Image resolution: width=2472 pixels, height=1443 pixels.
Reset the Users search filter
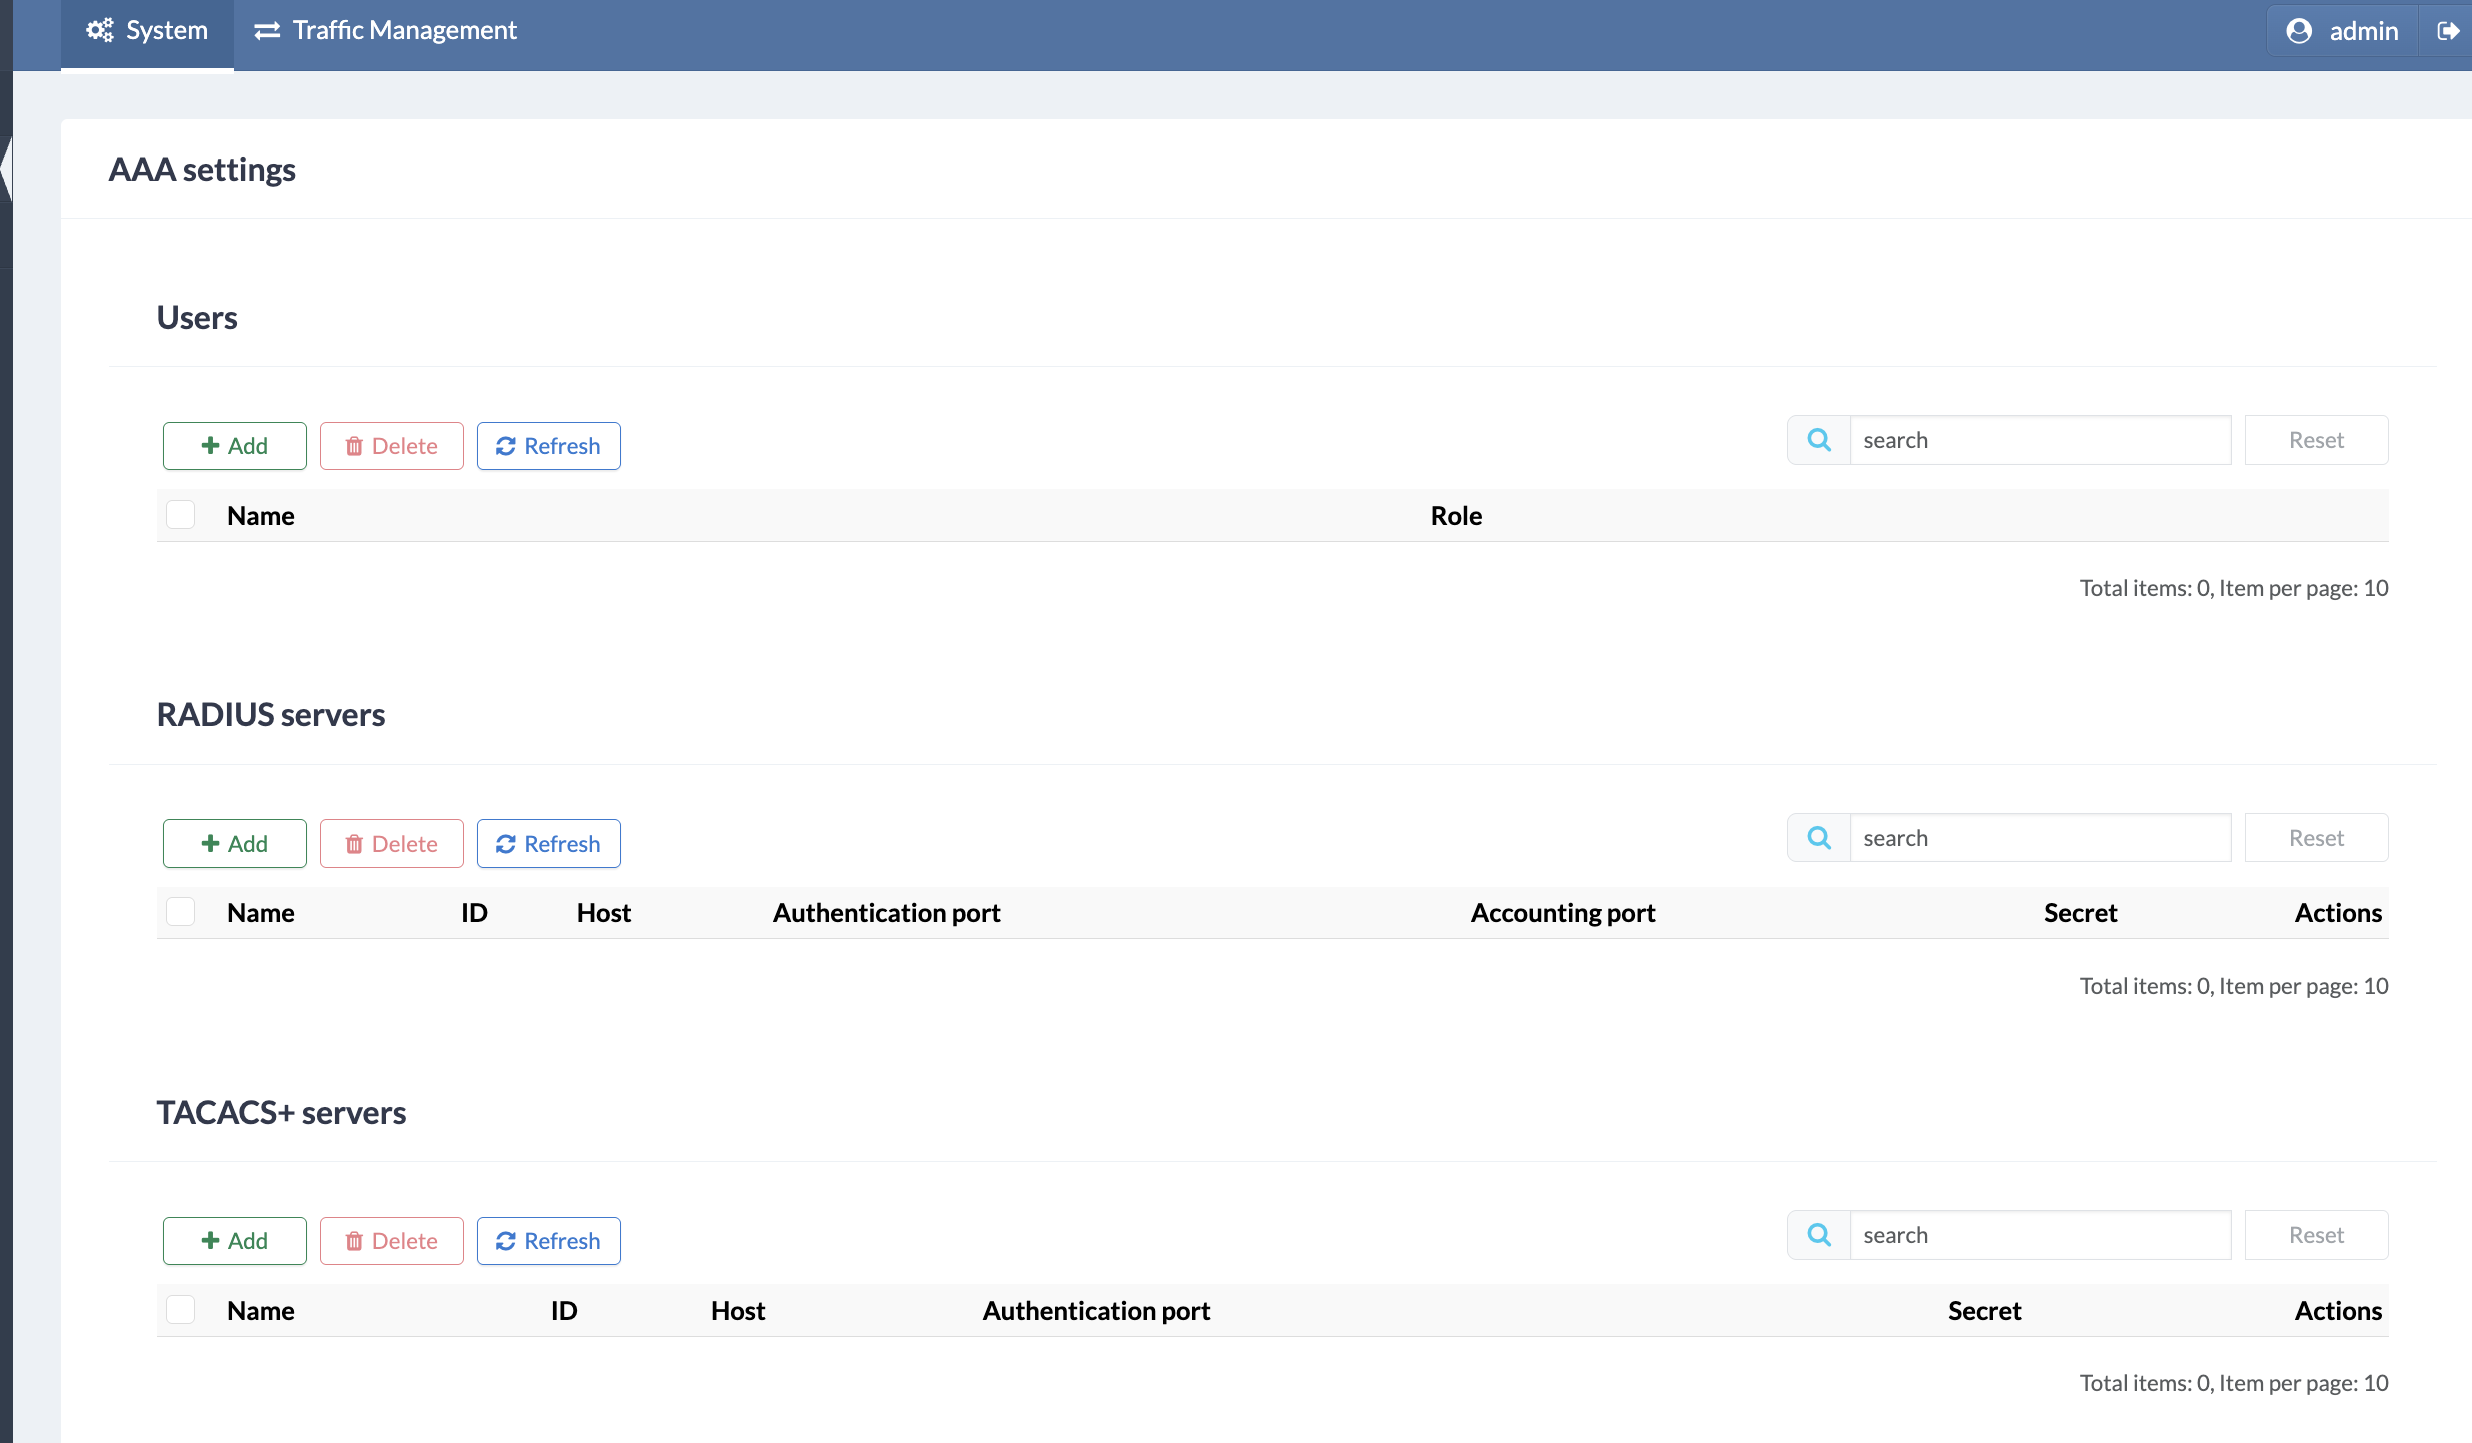click(2316, 440)
